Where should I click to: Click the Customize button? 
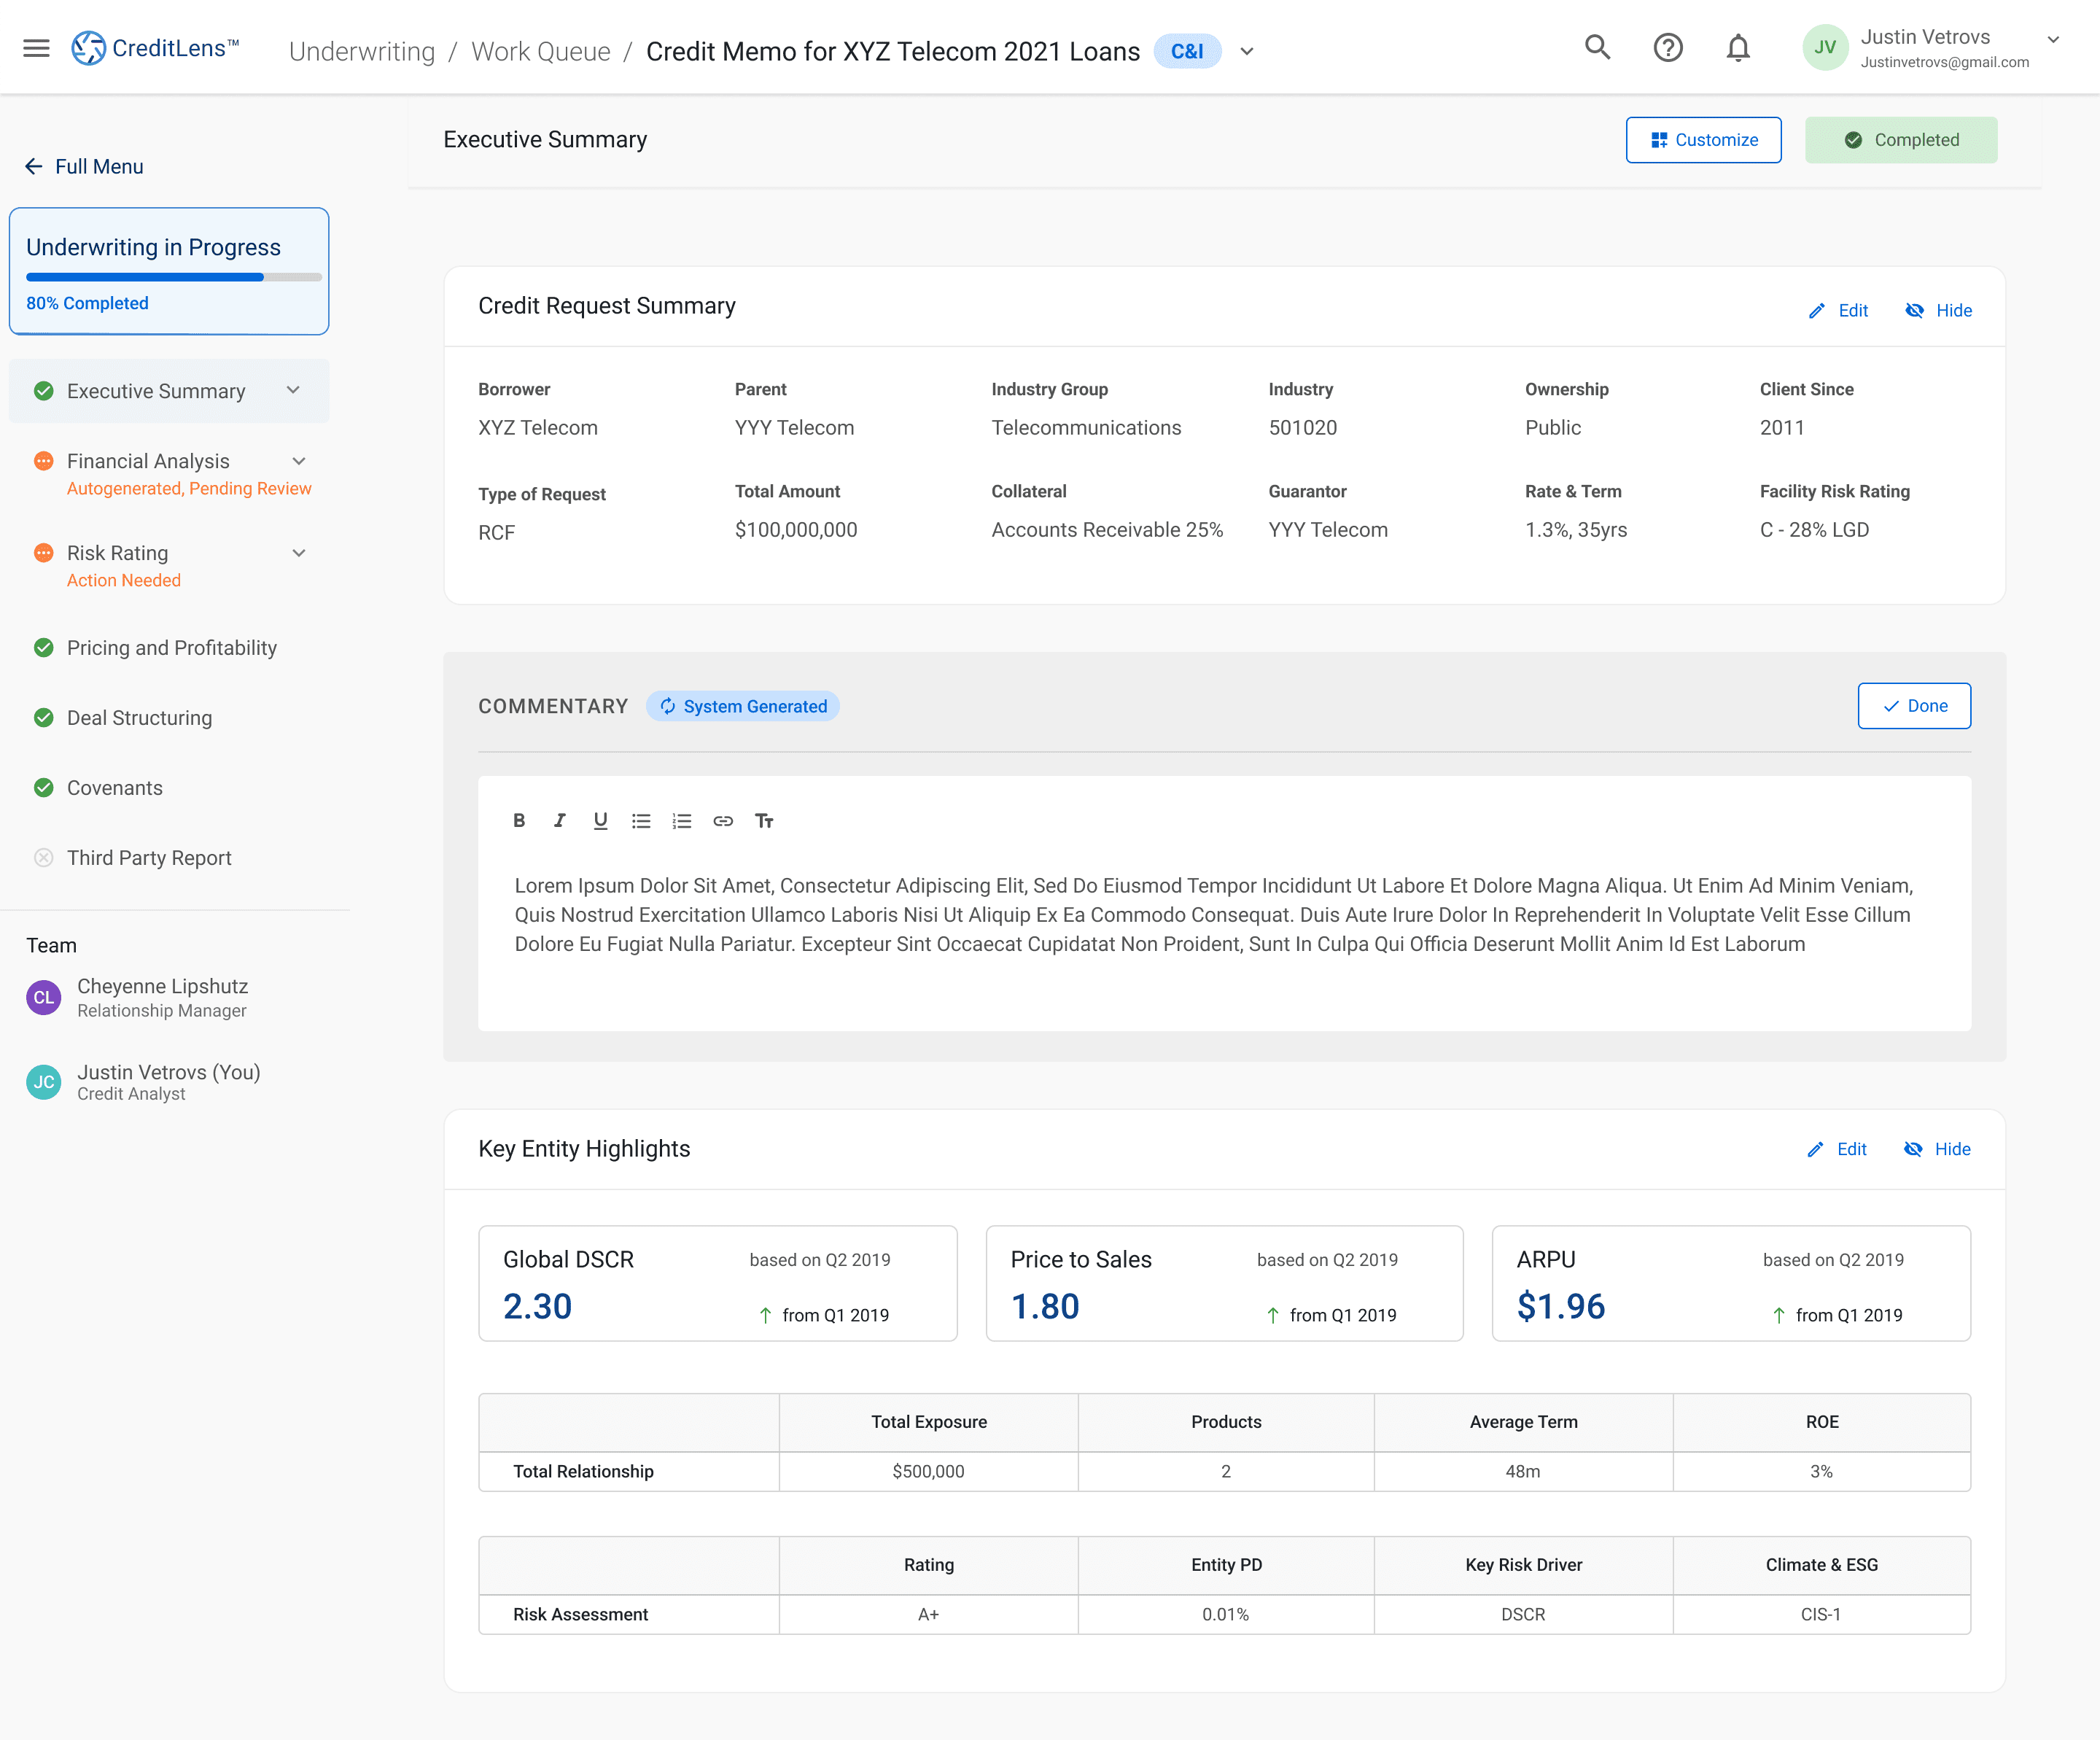tap(1703, 140)
